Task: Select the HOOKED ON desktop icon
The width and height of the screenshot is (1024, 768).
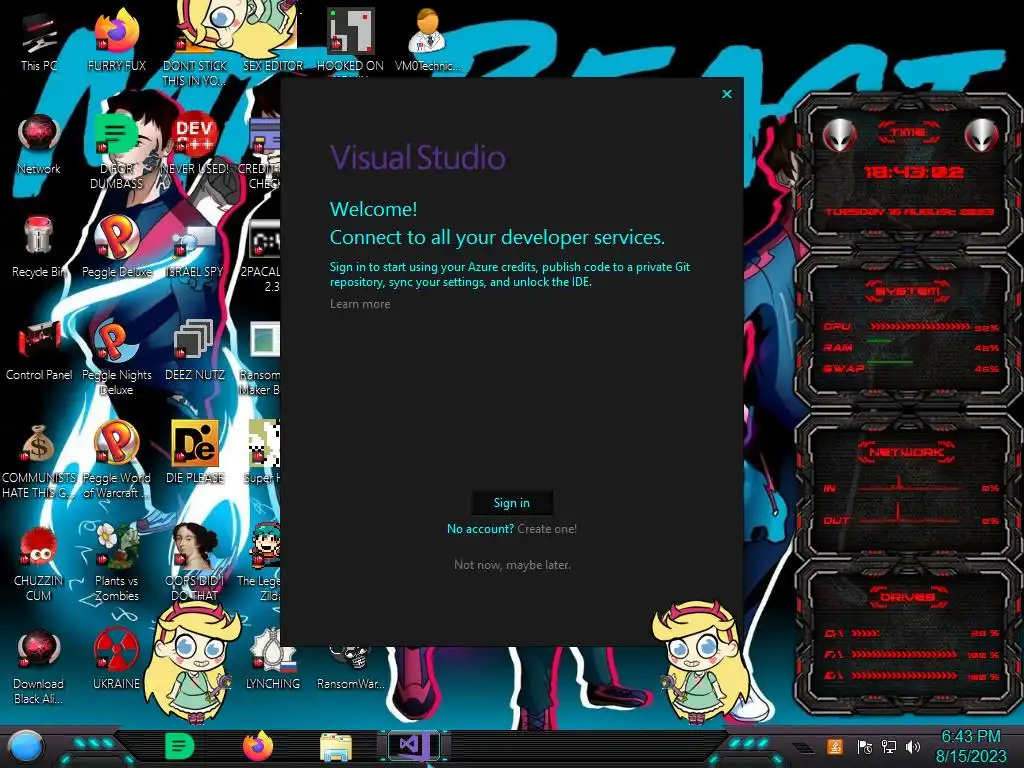Action: click(351, 40)
